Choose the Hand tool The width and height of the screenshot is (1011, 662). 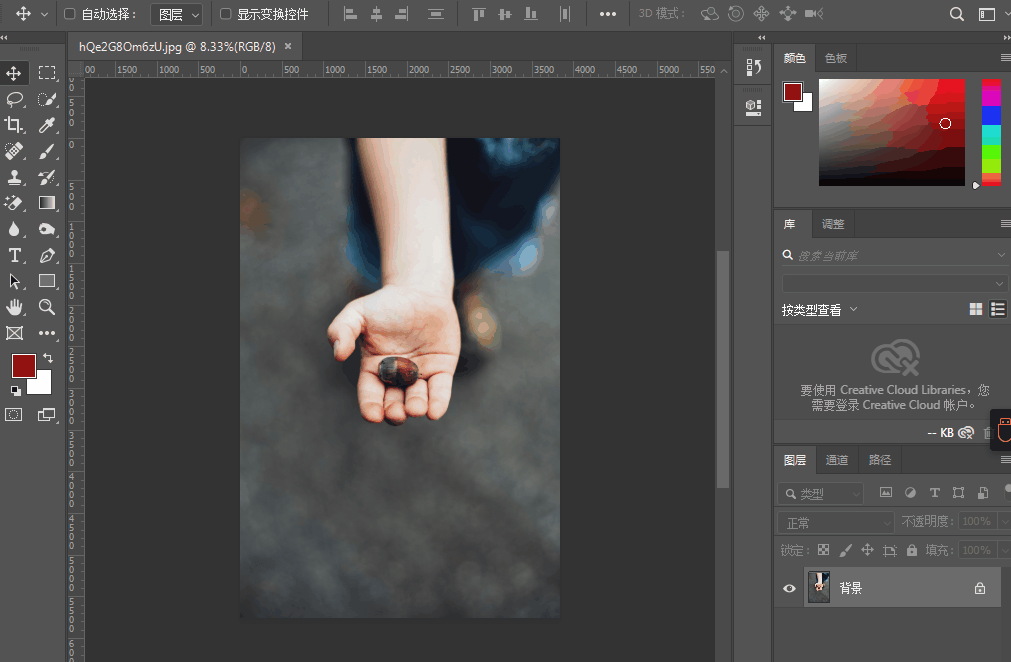tap(15, 307)
